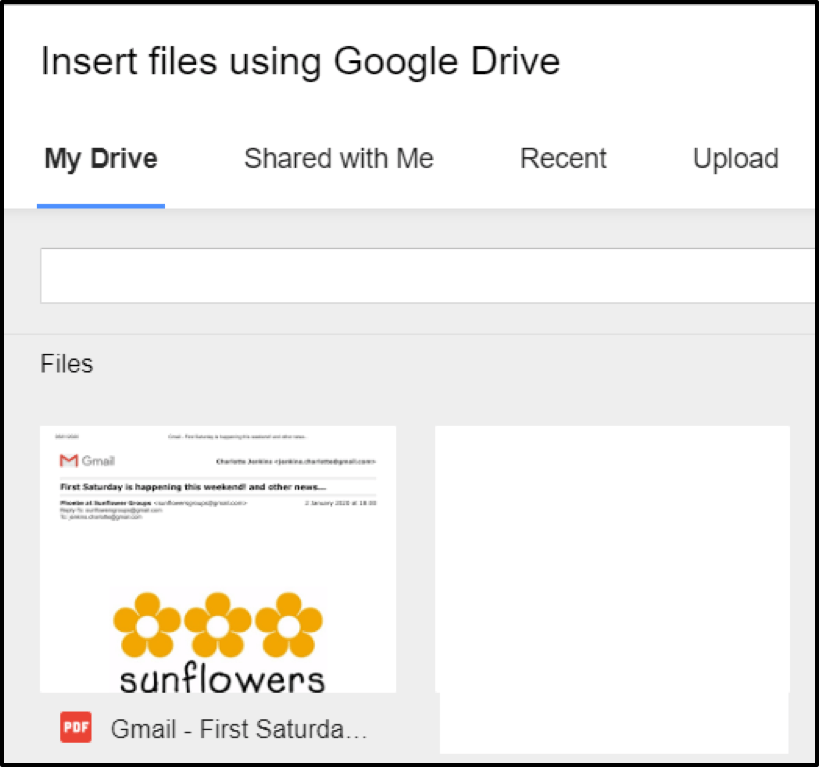Select the sunflowers logo image in the preview
This screenshot has height=767, width=819.
pyautogui.click(x=218, y=640)
